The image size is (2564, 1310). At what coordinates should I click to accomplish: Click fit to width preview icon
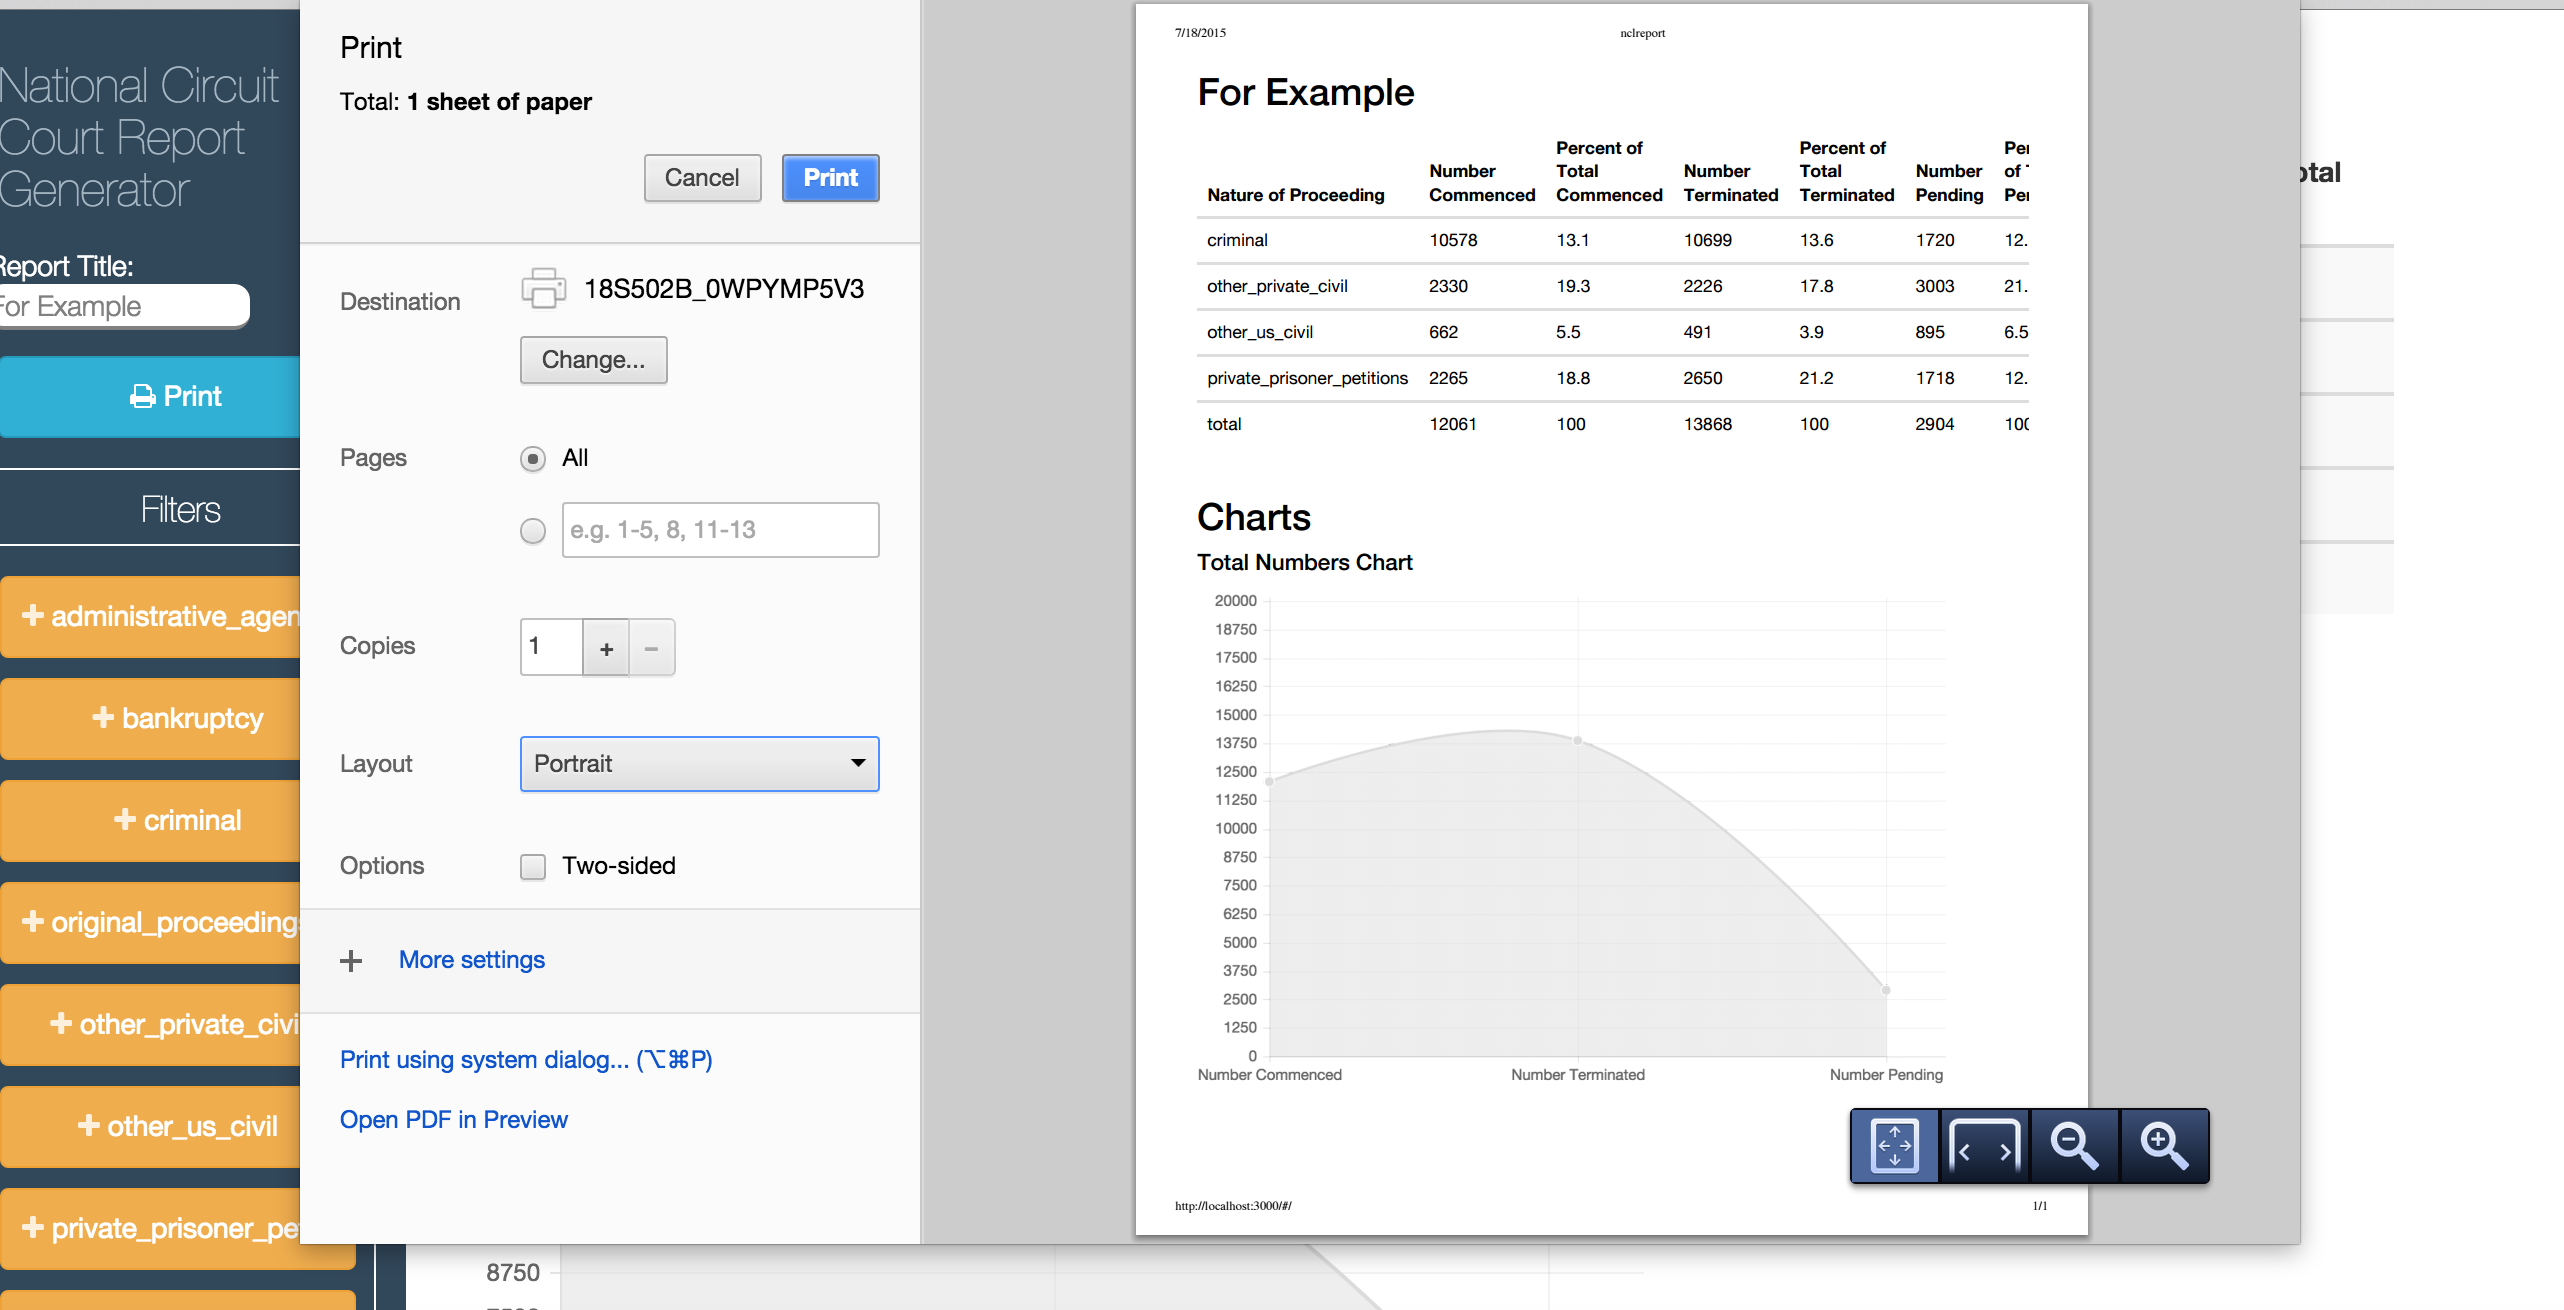click(x=1984, y=1146)
